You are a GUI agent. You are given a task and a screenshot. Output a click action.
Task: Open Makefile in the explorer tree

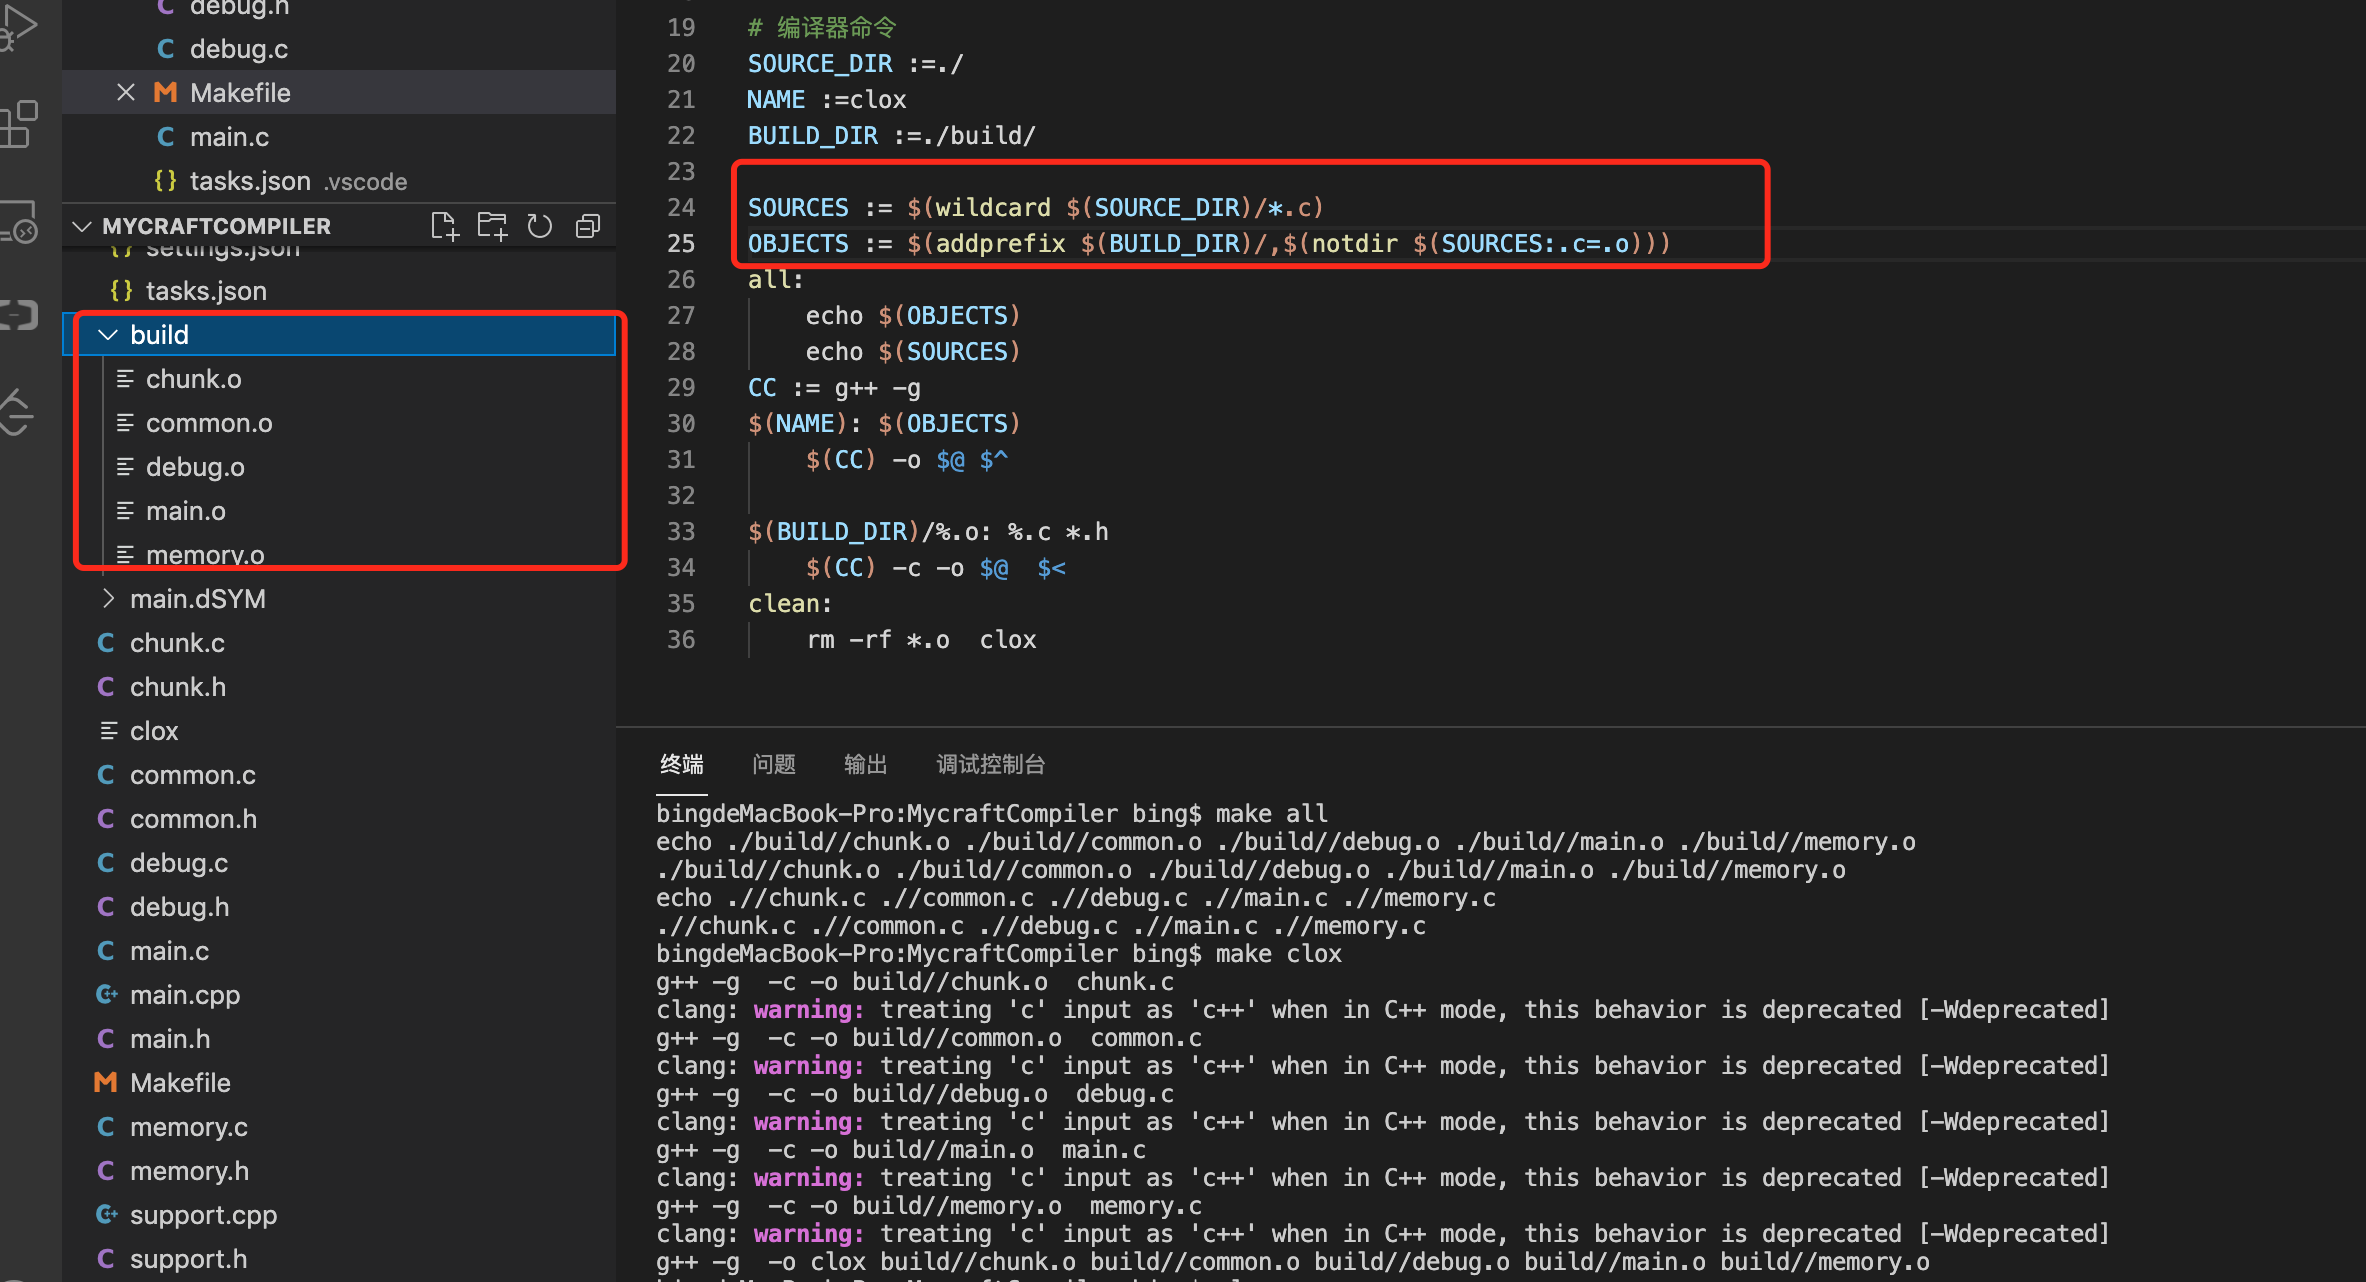(339, 1083)
